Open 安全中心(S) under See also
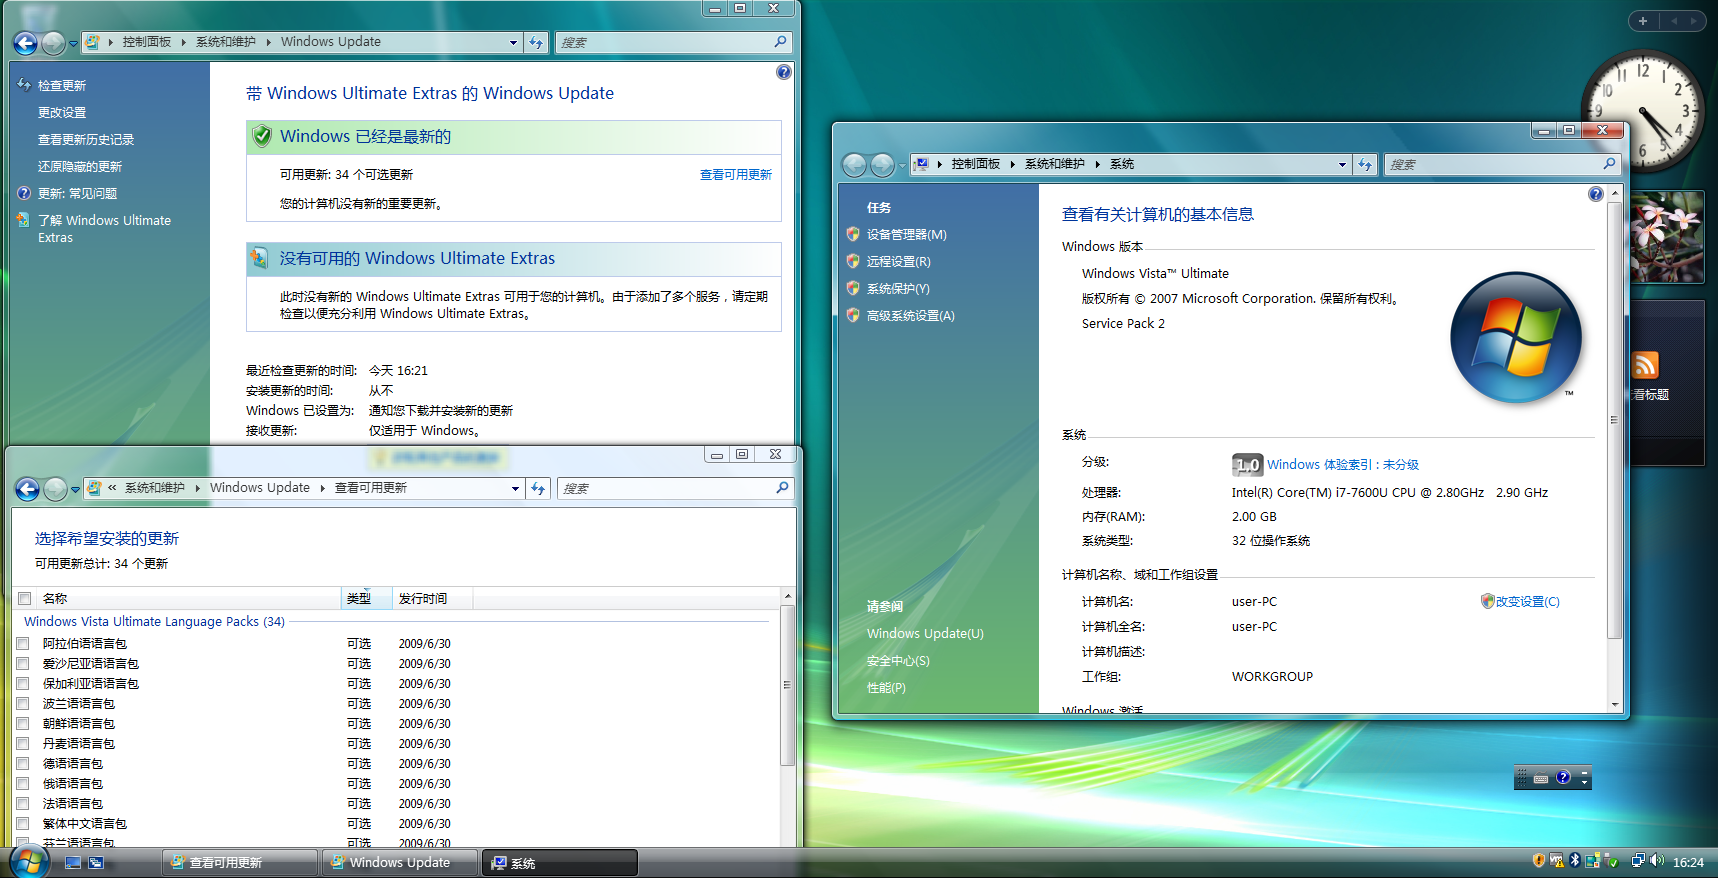Image resolution: width=1718 pixels, height=878 pixels. (898, 661)
